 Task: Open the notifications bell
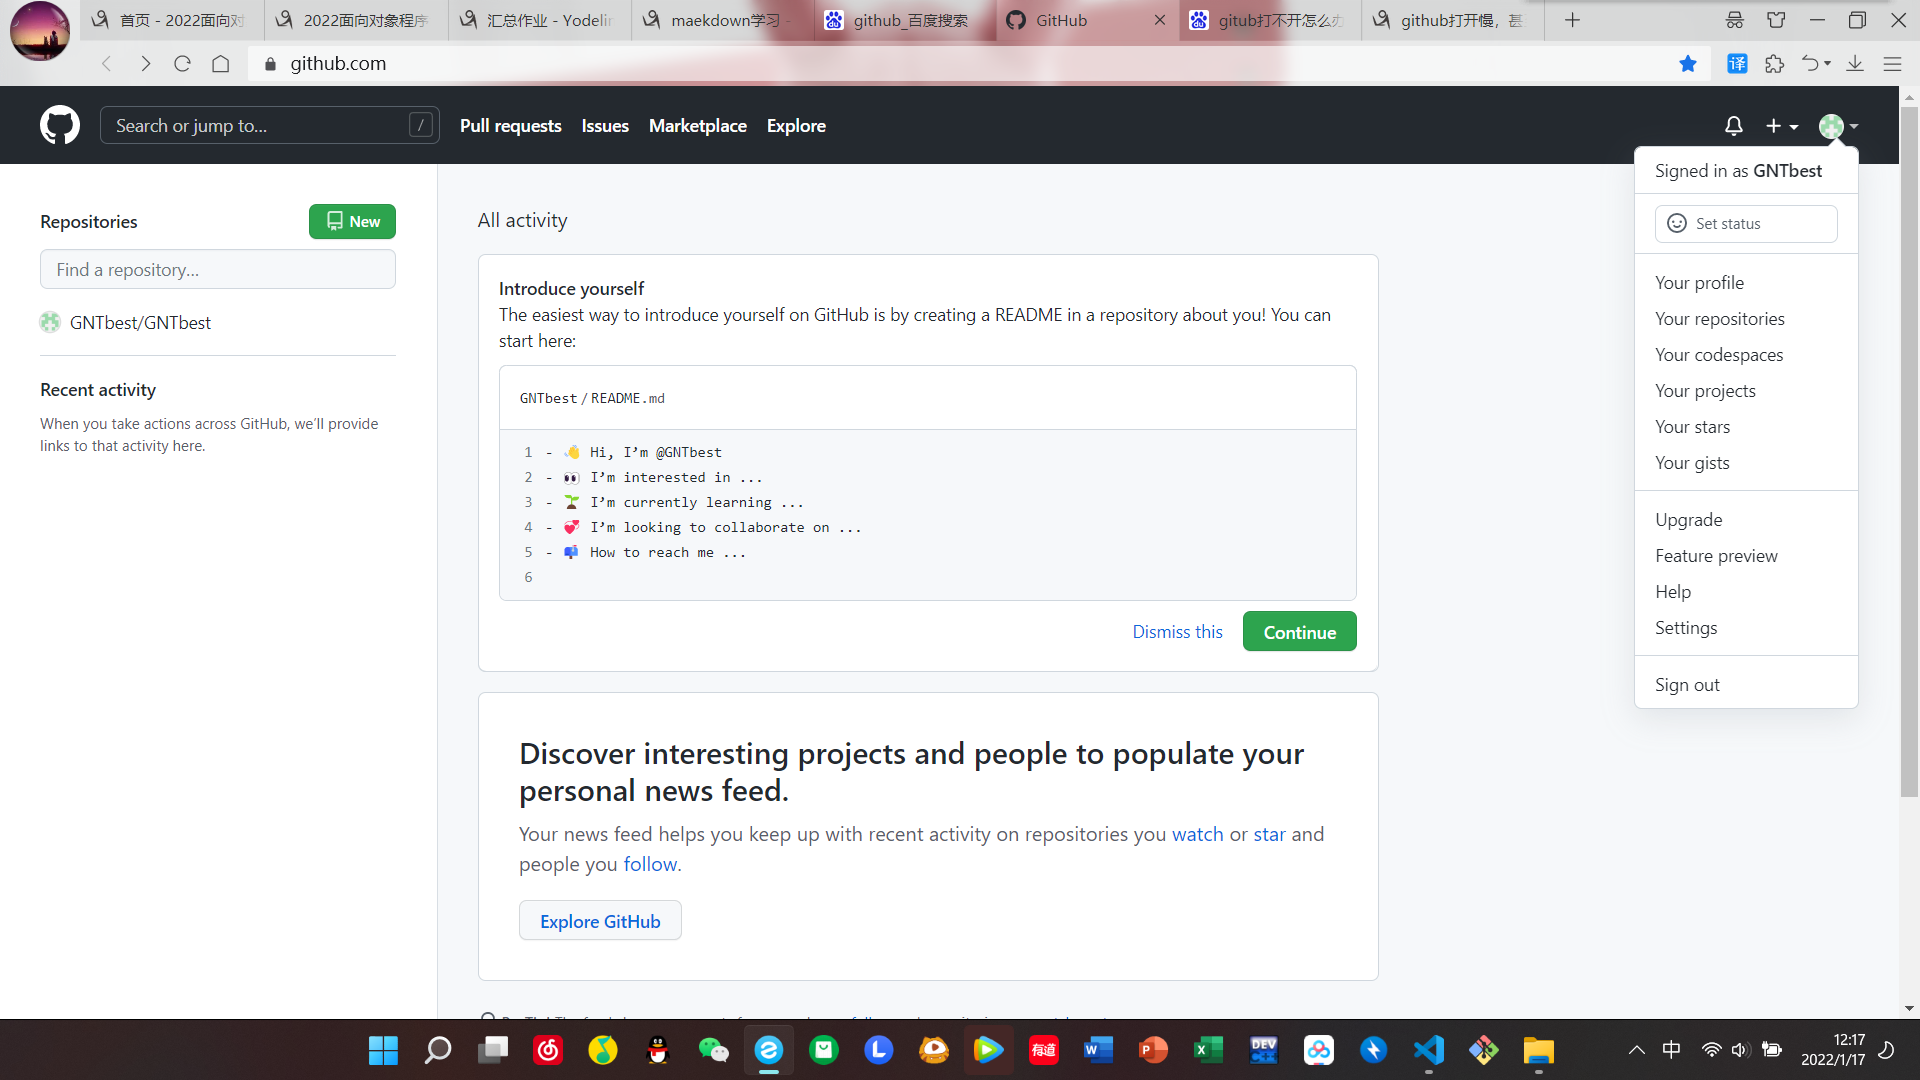(x=1733, y=126)
